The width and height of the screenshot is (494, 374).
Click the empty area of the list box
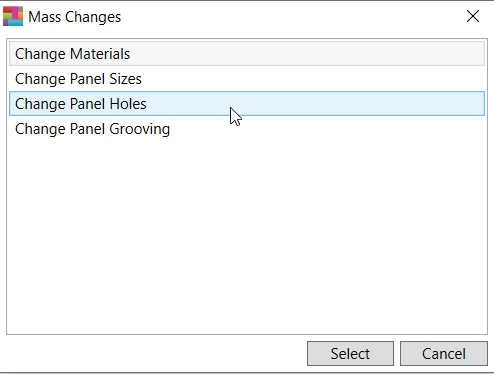(x=247, y=237)
